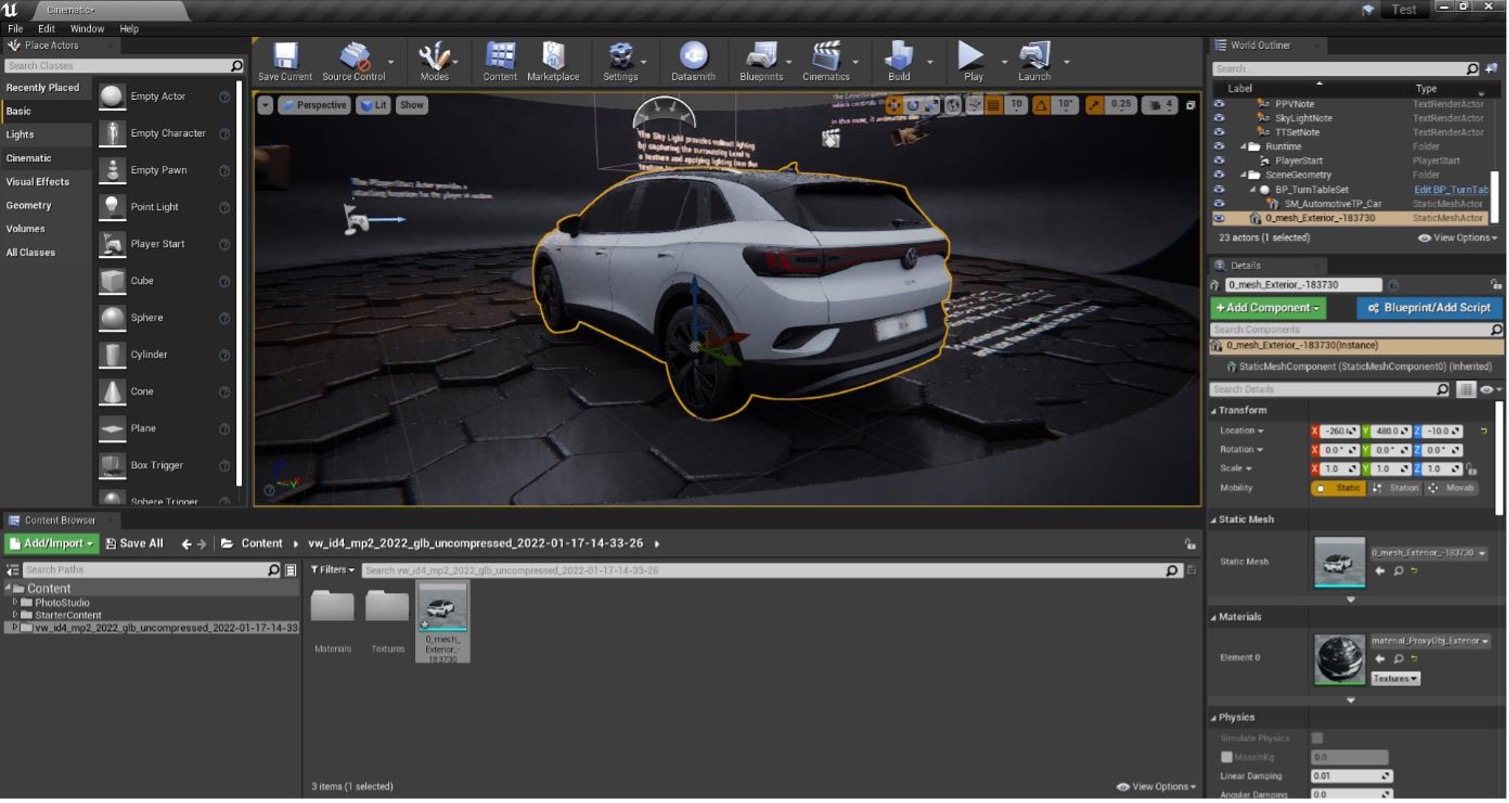
Task: Open the Textures dropdown under Element 0
Action: (x=1395, y=679)
